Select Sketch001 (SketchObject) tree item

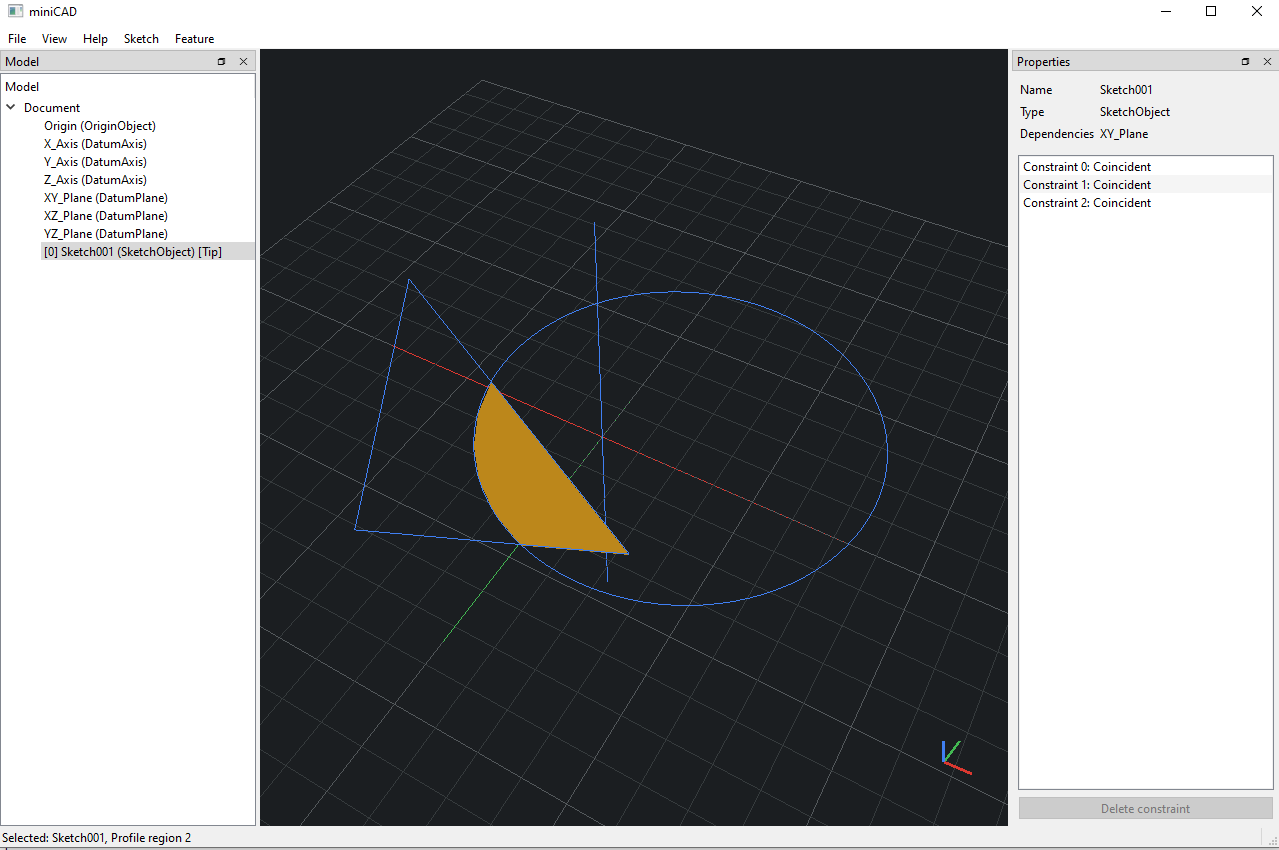click(133, 252)
